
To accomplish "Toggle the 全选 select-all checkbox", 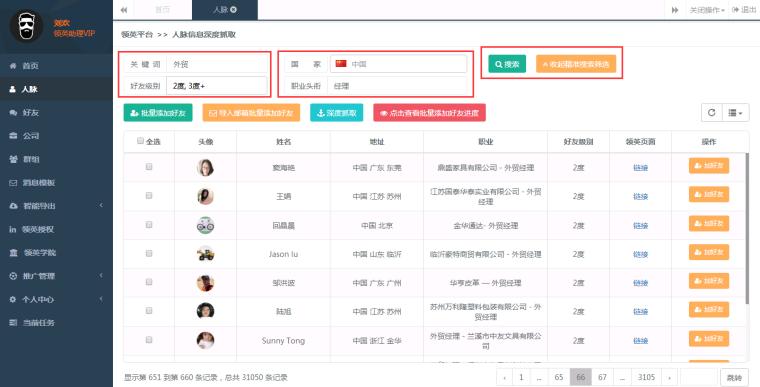I will [141, 141].
